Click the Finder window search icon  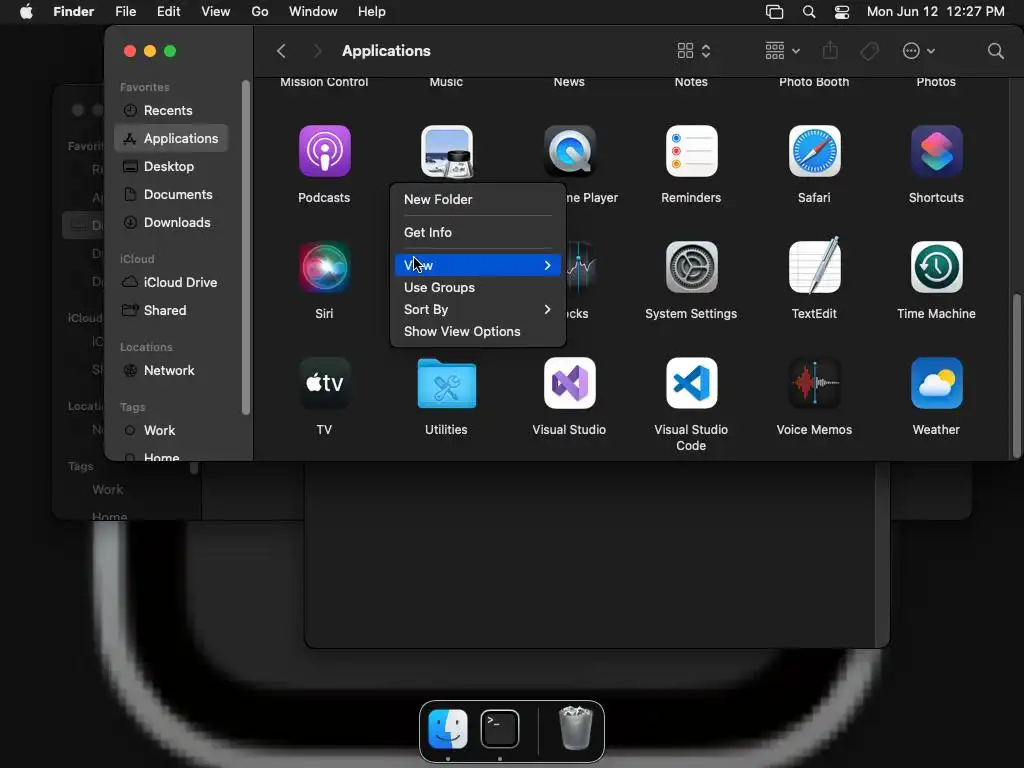995,51
